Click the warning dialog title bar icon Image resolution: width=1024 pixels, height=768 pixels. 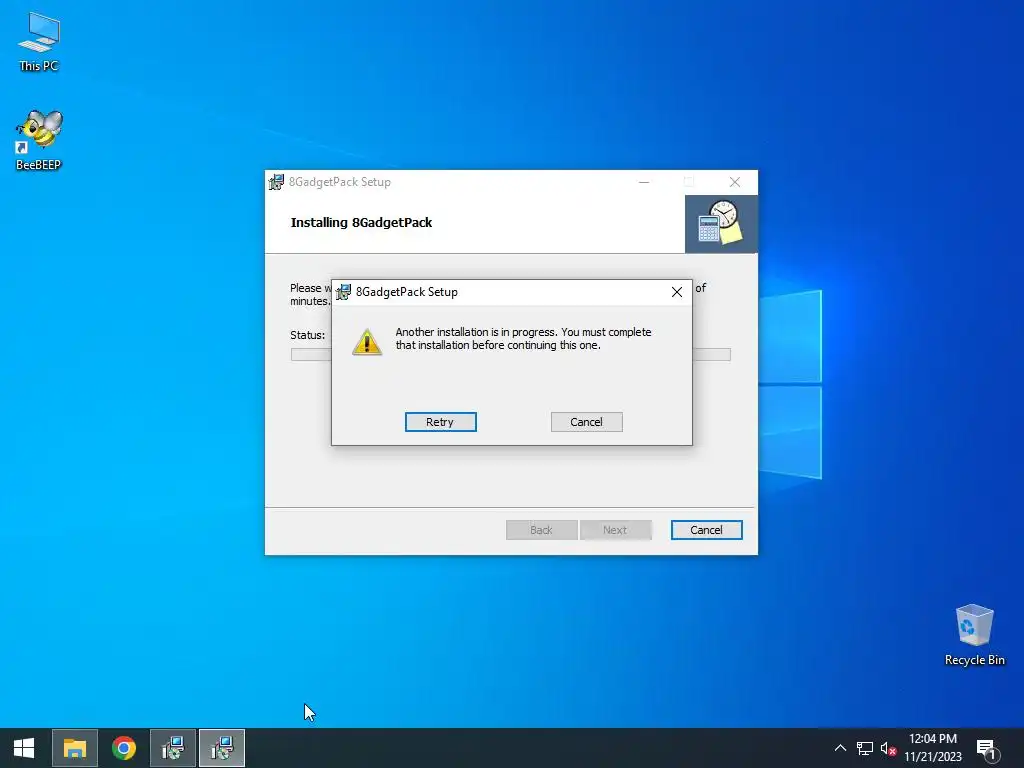pos(344,292)
